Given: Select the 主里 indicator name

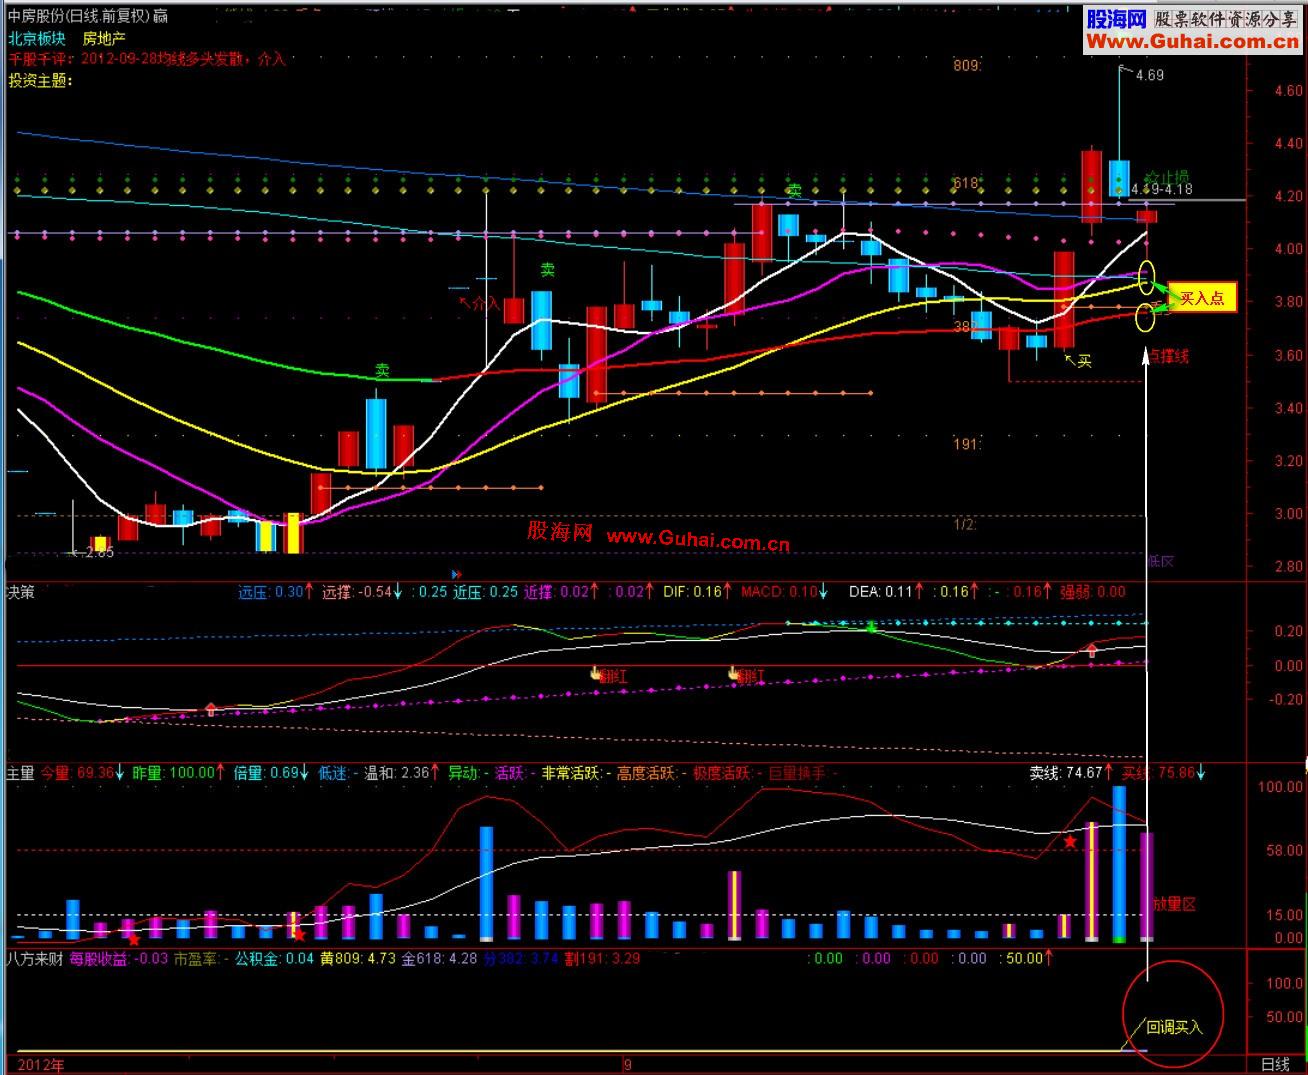Looking at the screenshot, I should point(21,772).
